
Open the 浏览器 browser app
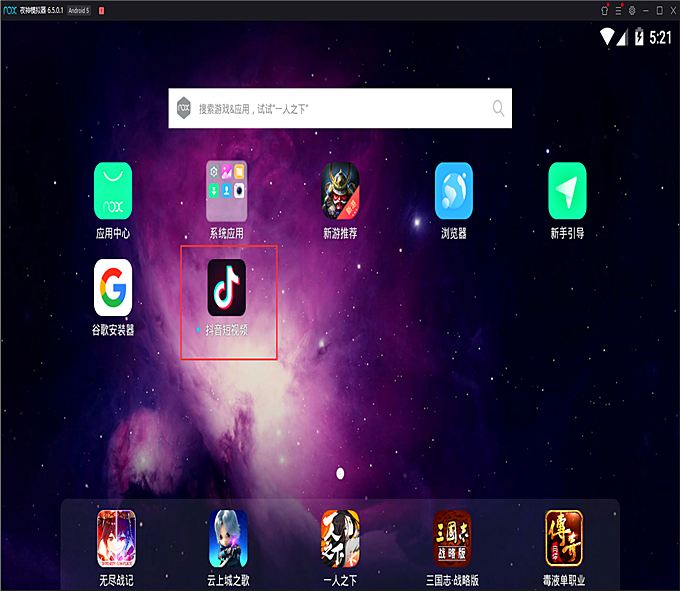[454, 191]
